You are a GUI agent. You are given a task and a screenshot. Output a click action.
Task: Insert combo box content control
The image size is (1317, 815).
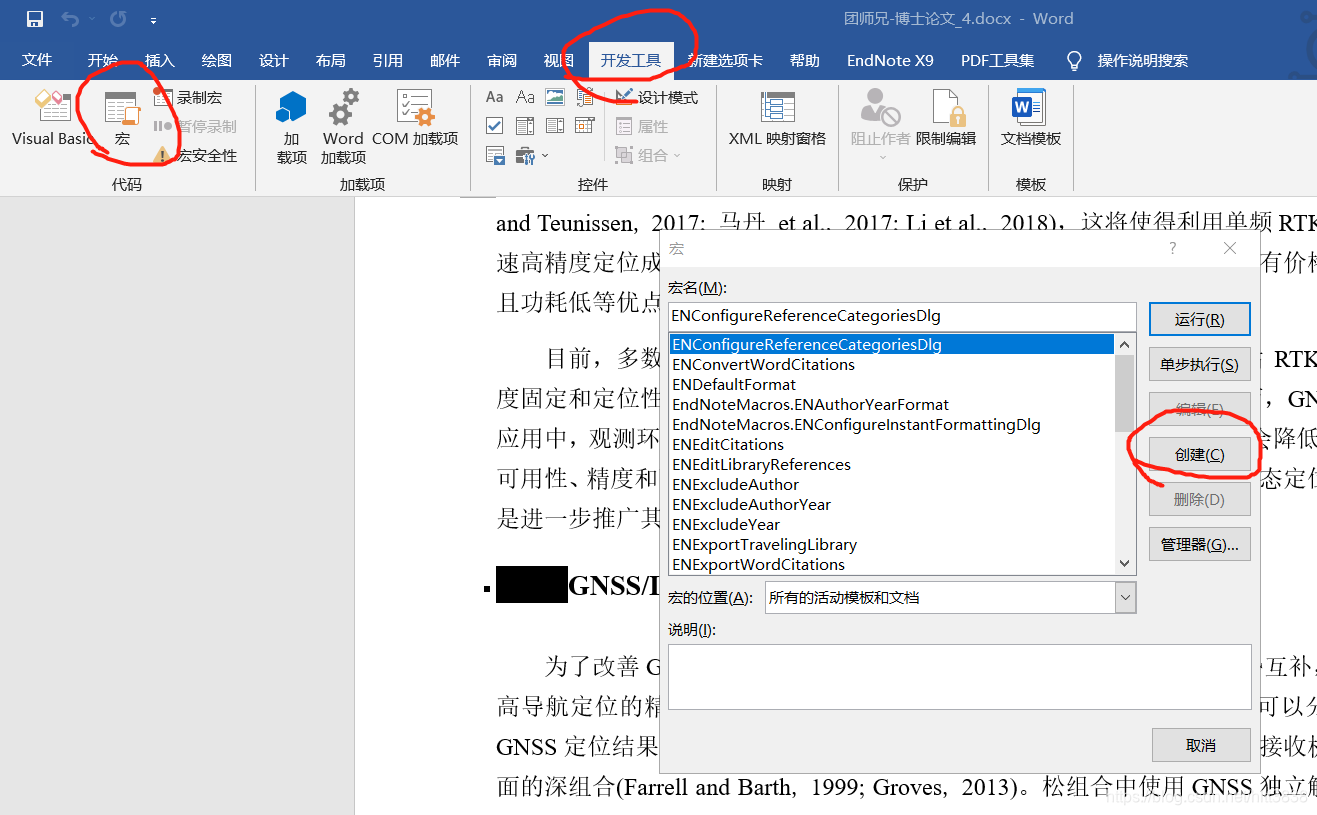pyautogui.click(x=525, y=126)
